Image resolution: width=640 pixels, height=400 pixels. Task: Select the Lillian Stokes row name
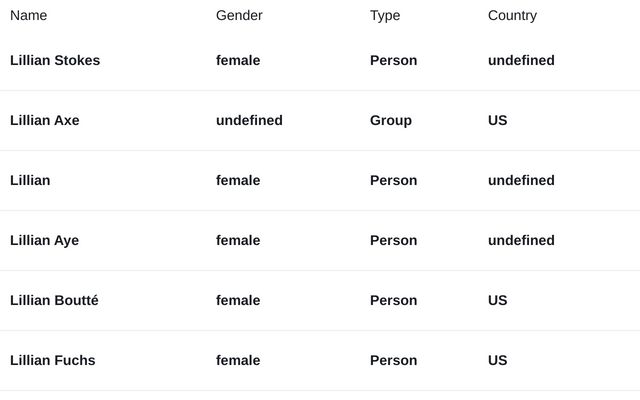(55, 60)
